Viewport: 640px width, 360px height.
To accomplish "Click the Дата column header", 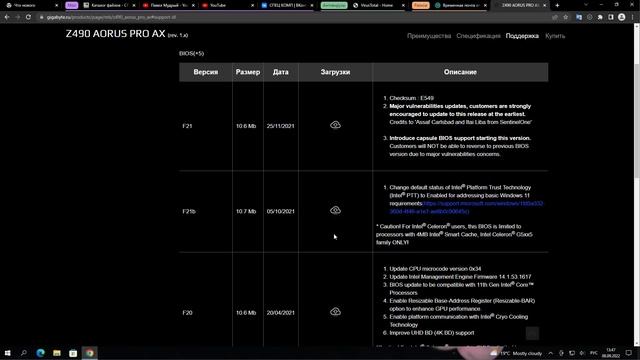I will tap(280, 72).
